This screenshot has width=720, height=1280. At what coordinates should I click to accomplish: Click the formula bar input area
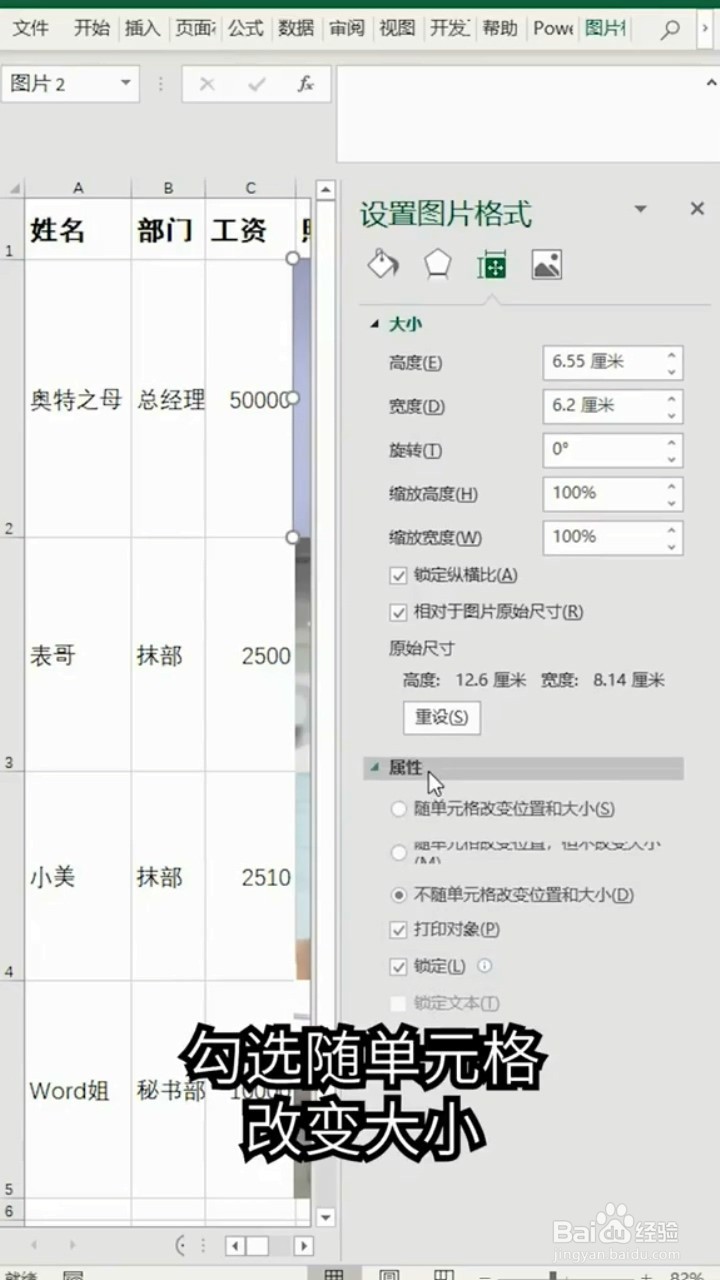point(528,113)
